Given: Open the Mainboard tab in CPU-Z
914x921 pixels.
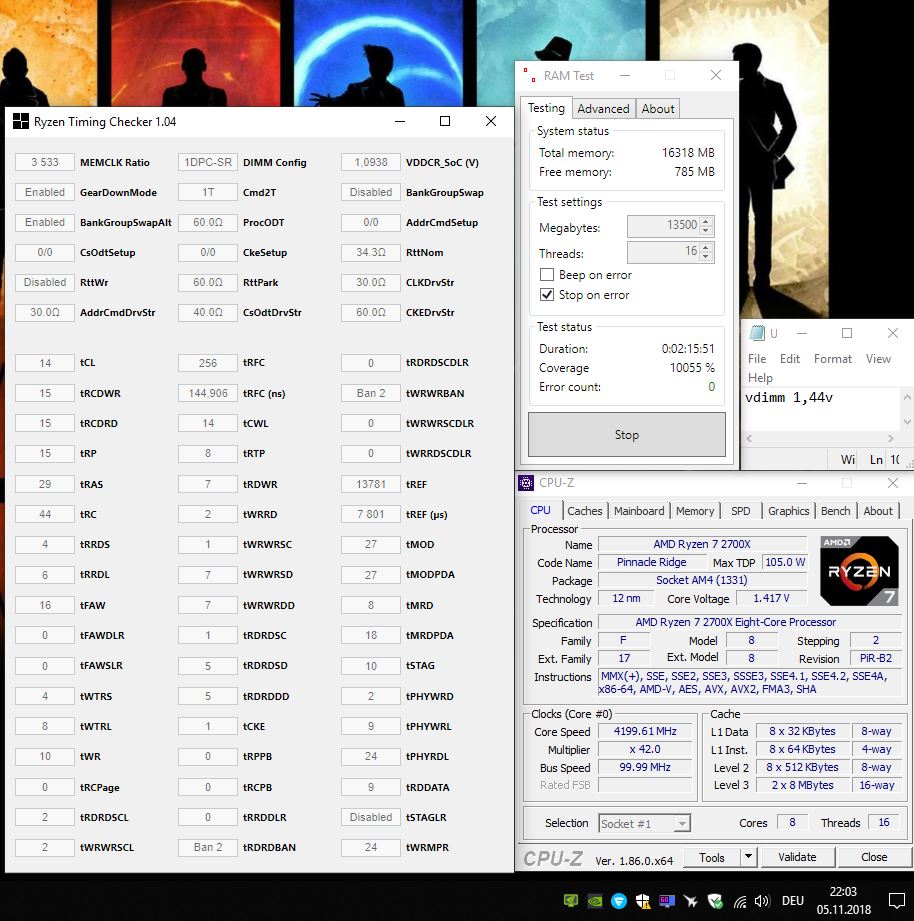Looking at the screenshot, I should [639, 511].
